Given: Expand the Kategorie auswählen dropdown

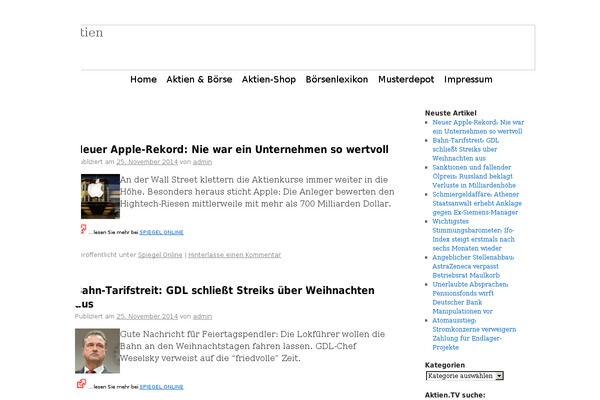Looking at the screenshot, I should pos(465,376).
